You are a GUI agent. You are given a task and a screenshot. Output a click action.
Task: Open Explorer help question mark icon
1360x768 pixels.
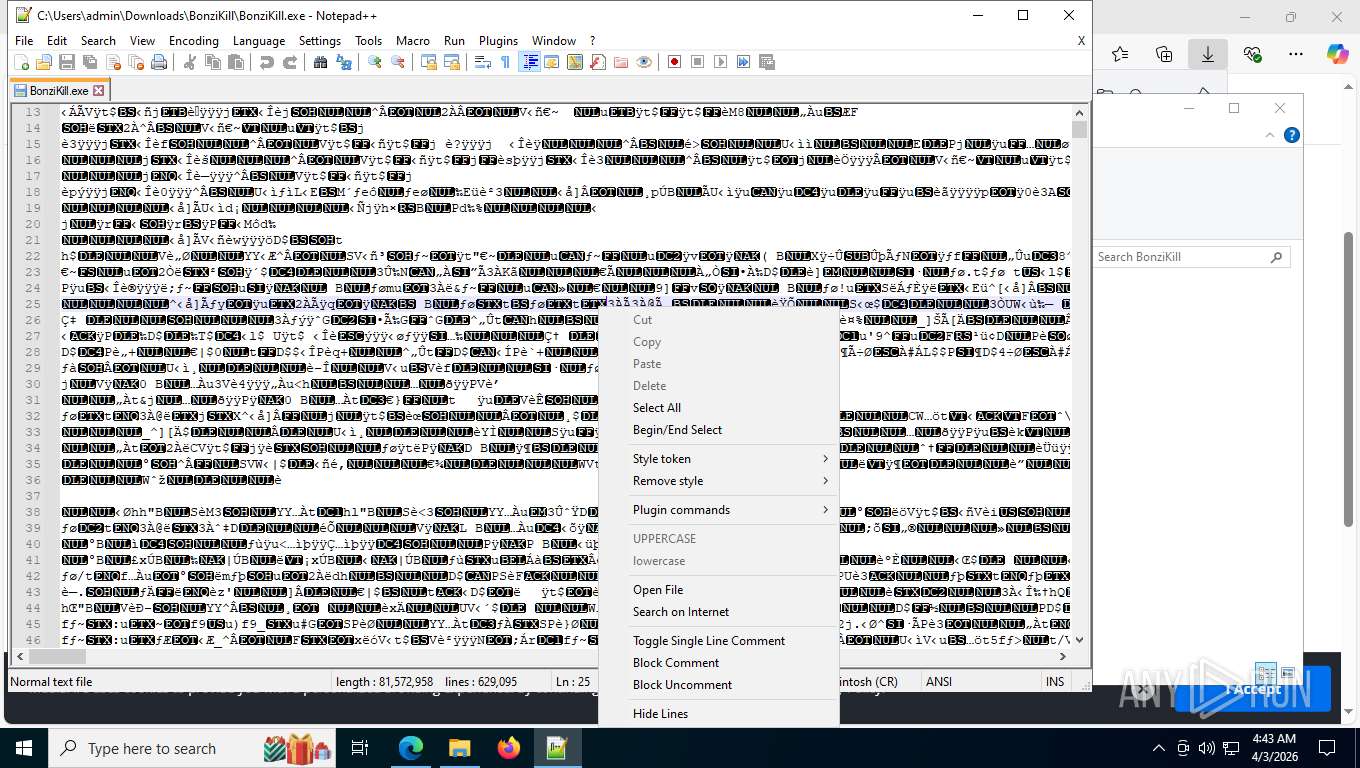coord(1292,136)
